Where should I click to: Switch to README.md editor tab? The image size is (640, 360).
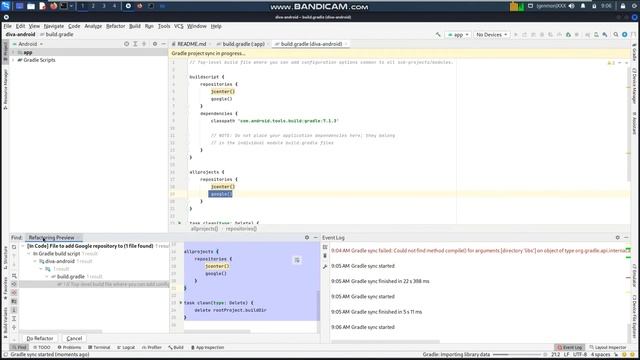pyautogui.click(x=191, y=44)
